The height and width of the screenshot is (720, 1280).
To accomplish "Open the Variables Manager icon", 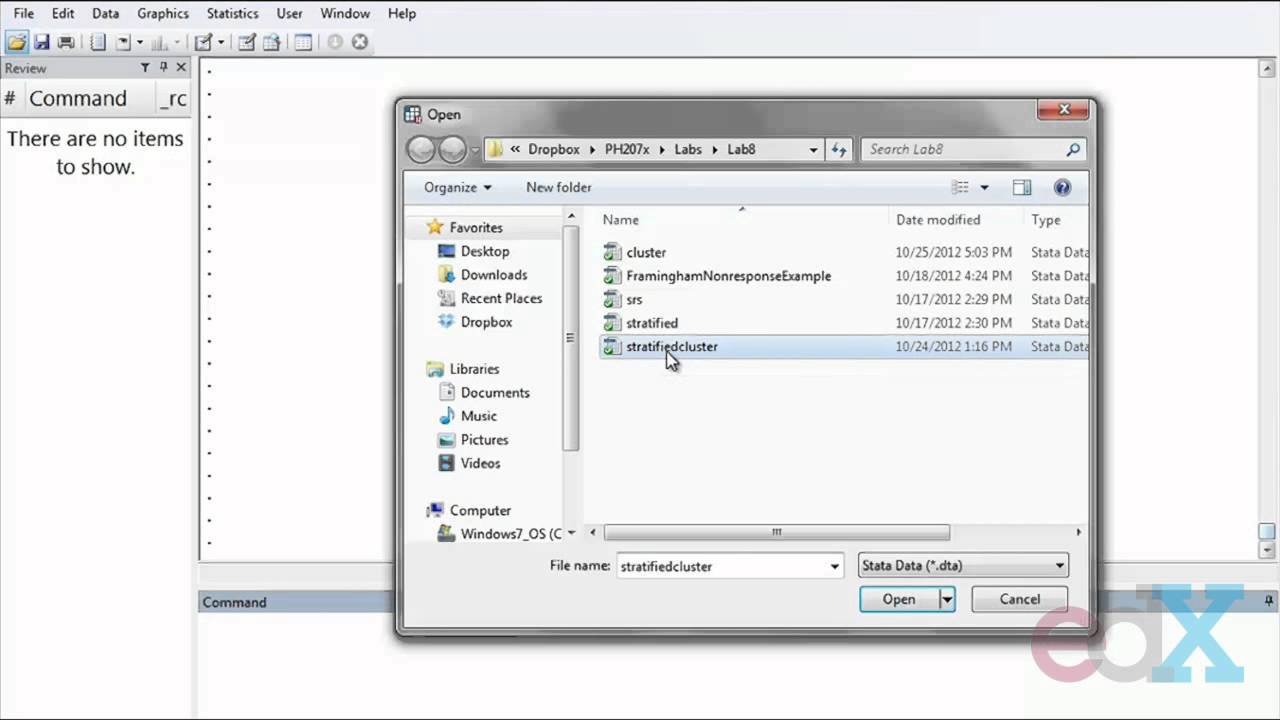I will (303, 42).
